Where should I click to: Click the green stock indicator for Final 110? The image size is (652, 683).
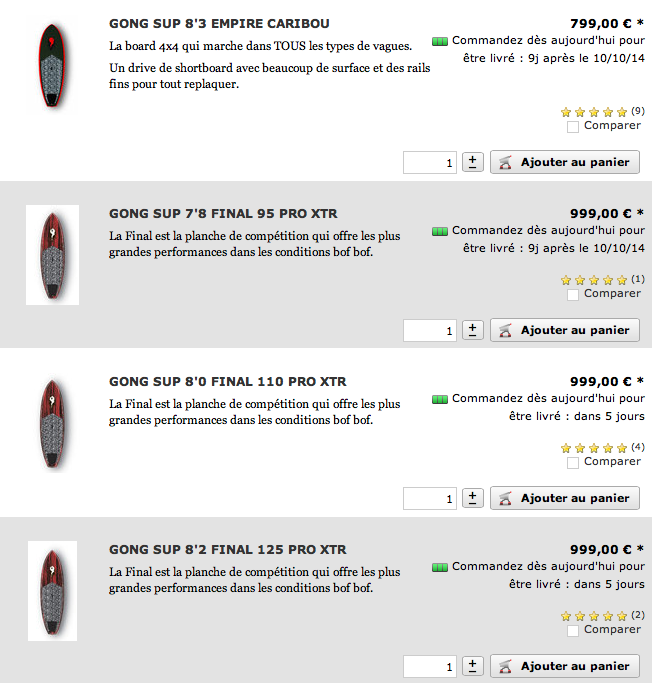[x=440, y=399]
